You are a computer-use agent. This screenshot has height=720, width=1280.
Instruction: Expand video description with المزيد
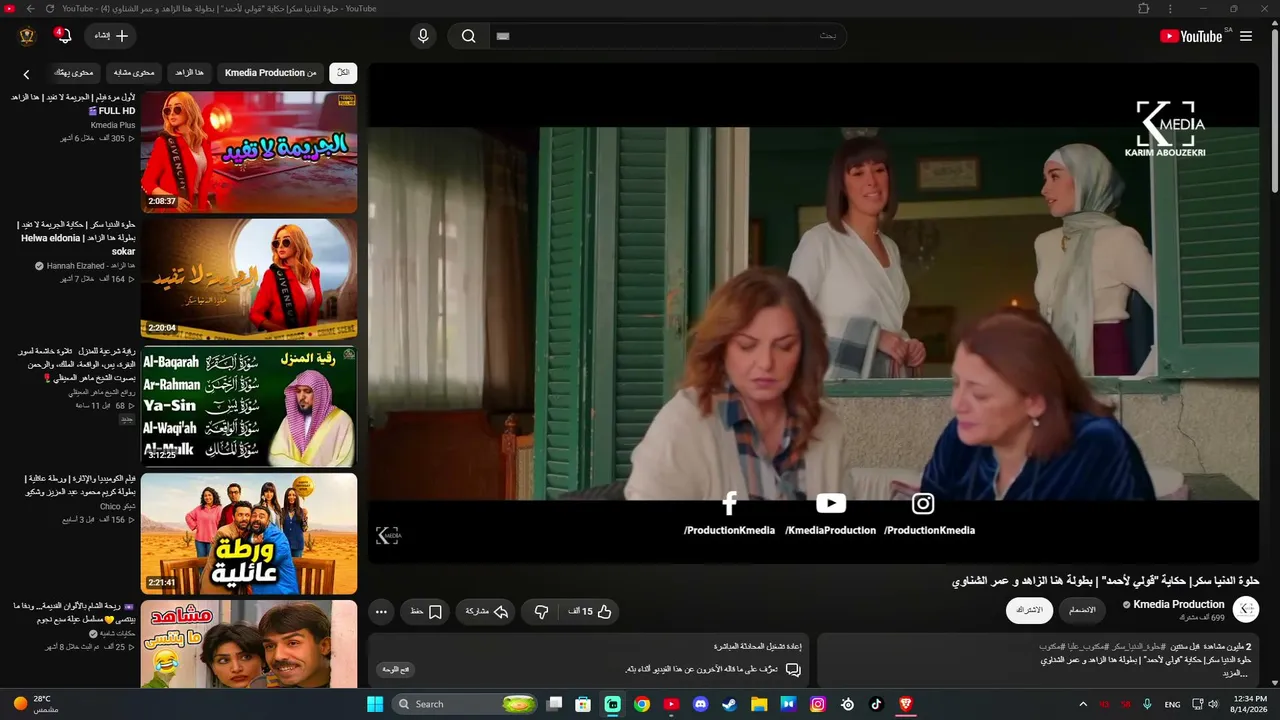(1237, 673)
